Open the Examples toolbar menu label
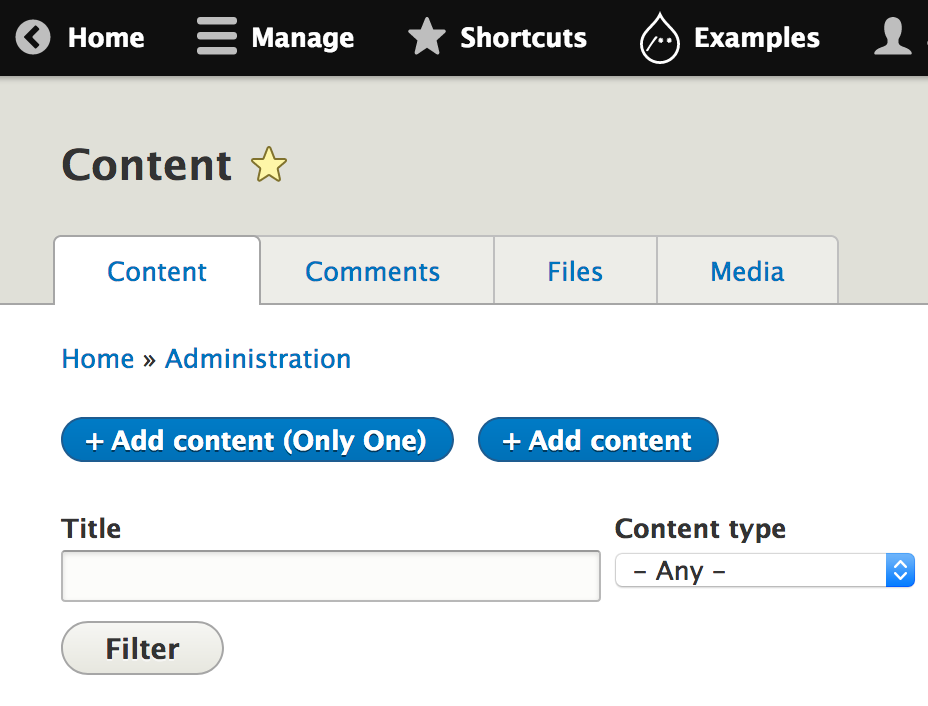This screenshot has width=928, height=706. coord(756,38)
